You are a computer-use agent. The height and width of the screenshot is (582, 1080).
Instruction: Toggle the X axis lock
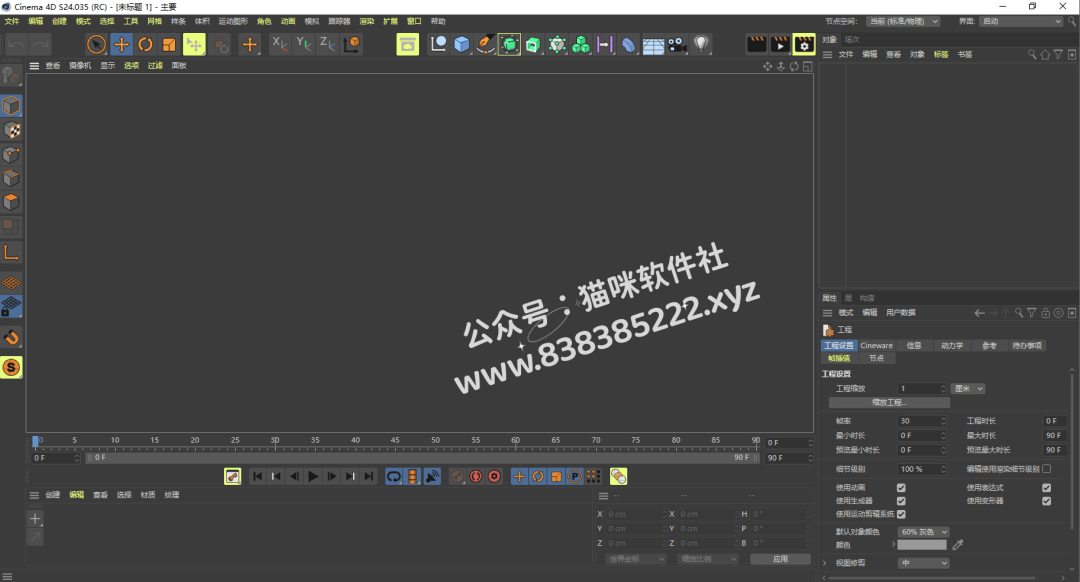(279, 44)
